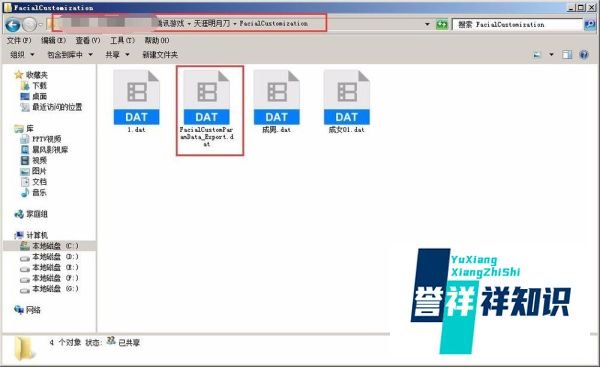Click the search magnifier icon
Viewport: 600px width, 367px height.
[589, 24]
